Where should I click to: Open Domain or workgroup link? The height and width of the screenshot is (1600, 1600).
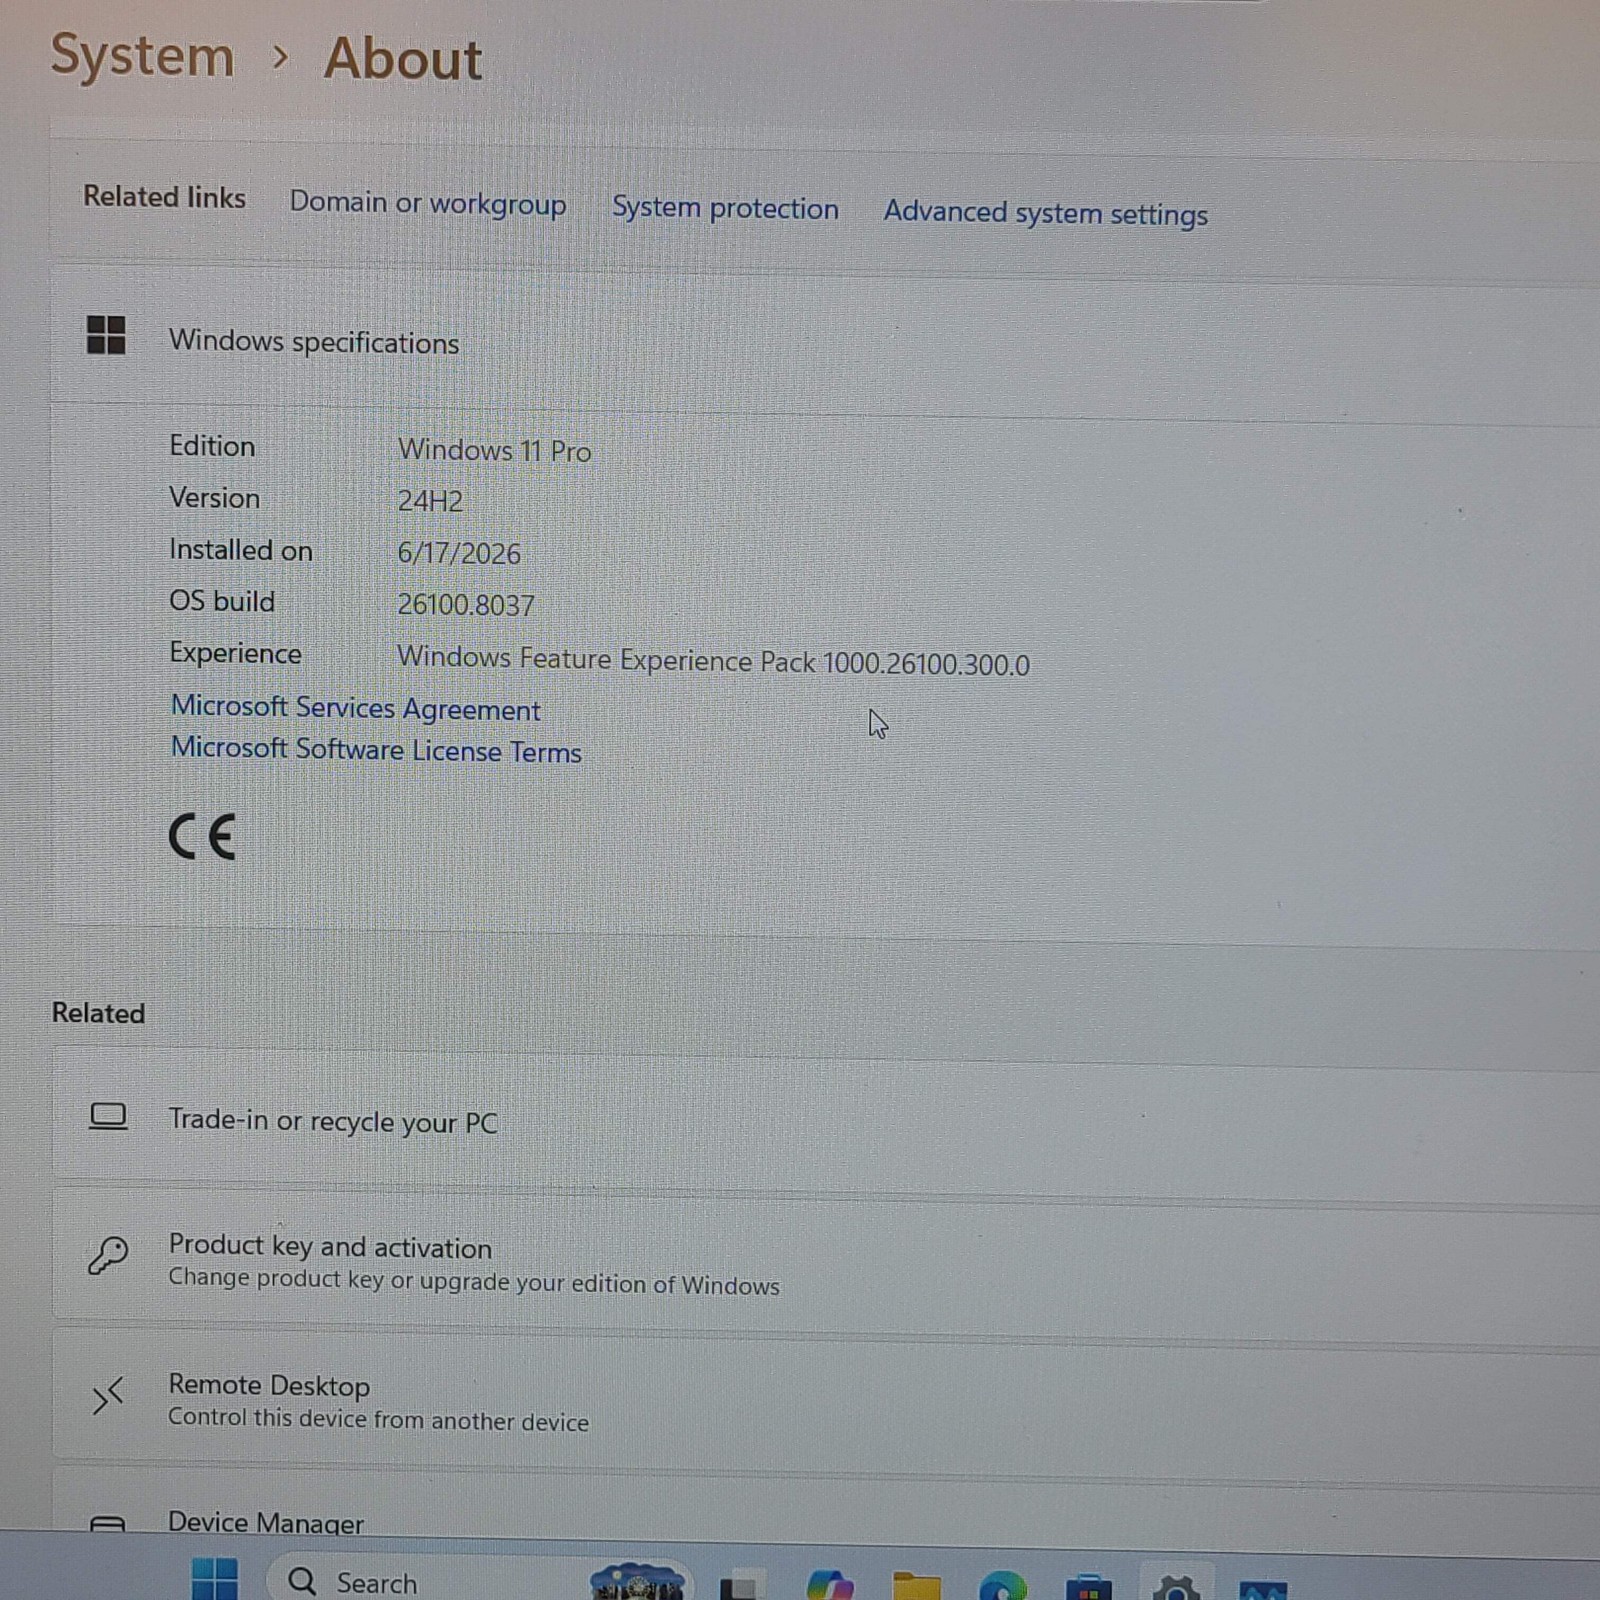(428, 203)
